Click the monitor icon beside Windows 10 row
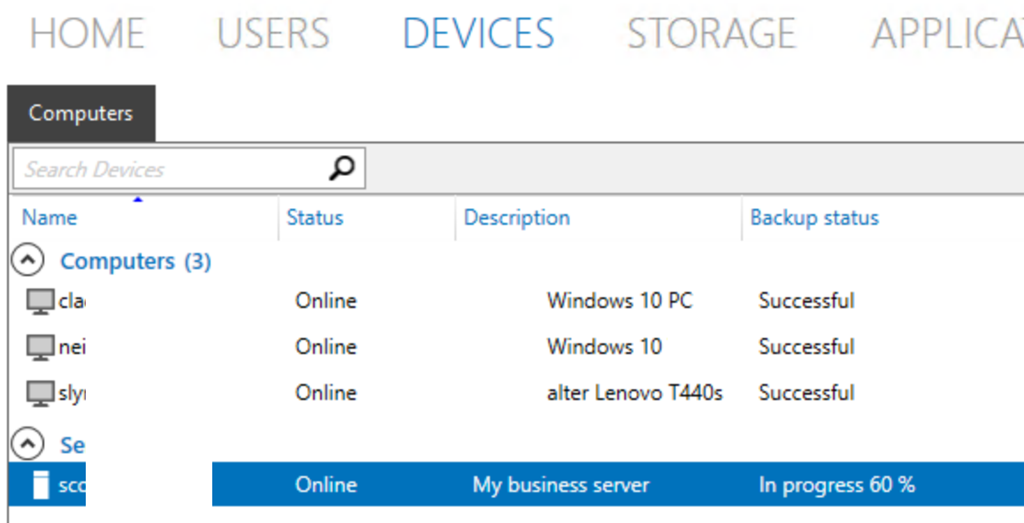Viewport: 1024px width, 523px height. pyautogui.click(x=40, y=347)
